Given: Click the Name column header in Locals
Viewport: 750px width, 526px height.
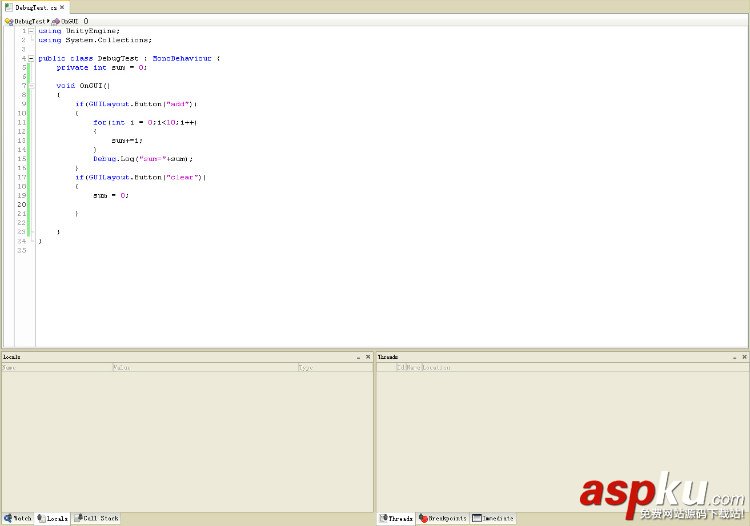Looking at the screenshot, I should click(x=56, y=367).
